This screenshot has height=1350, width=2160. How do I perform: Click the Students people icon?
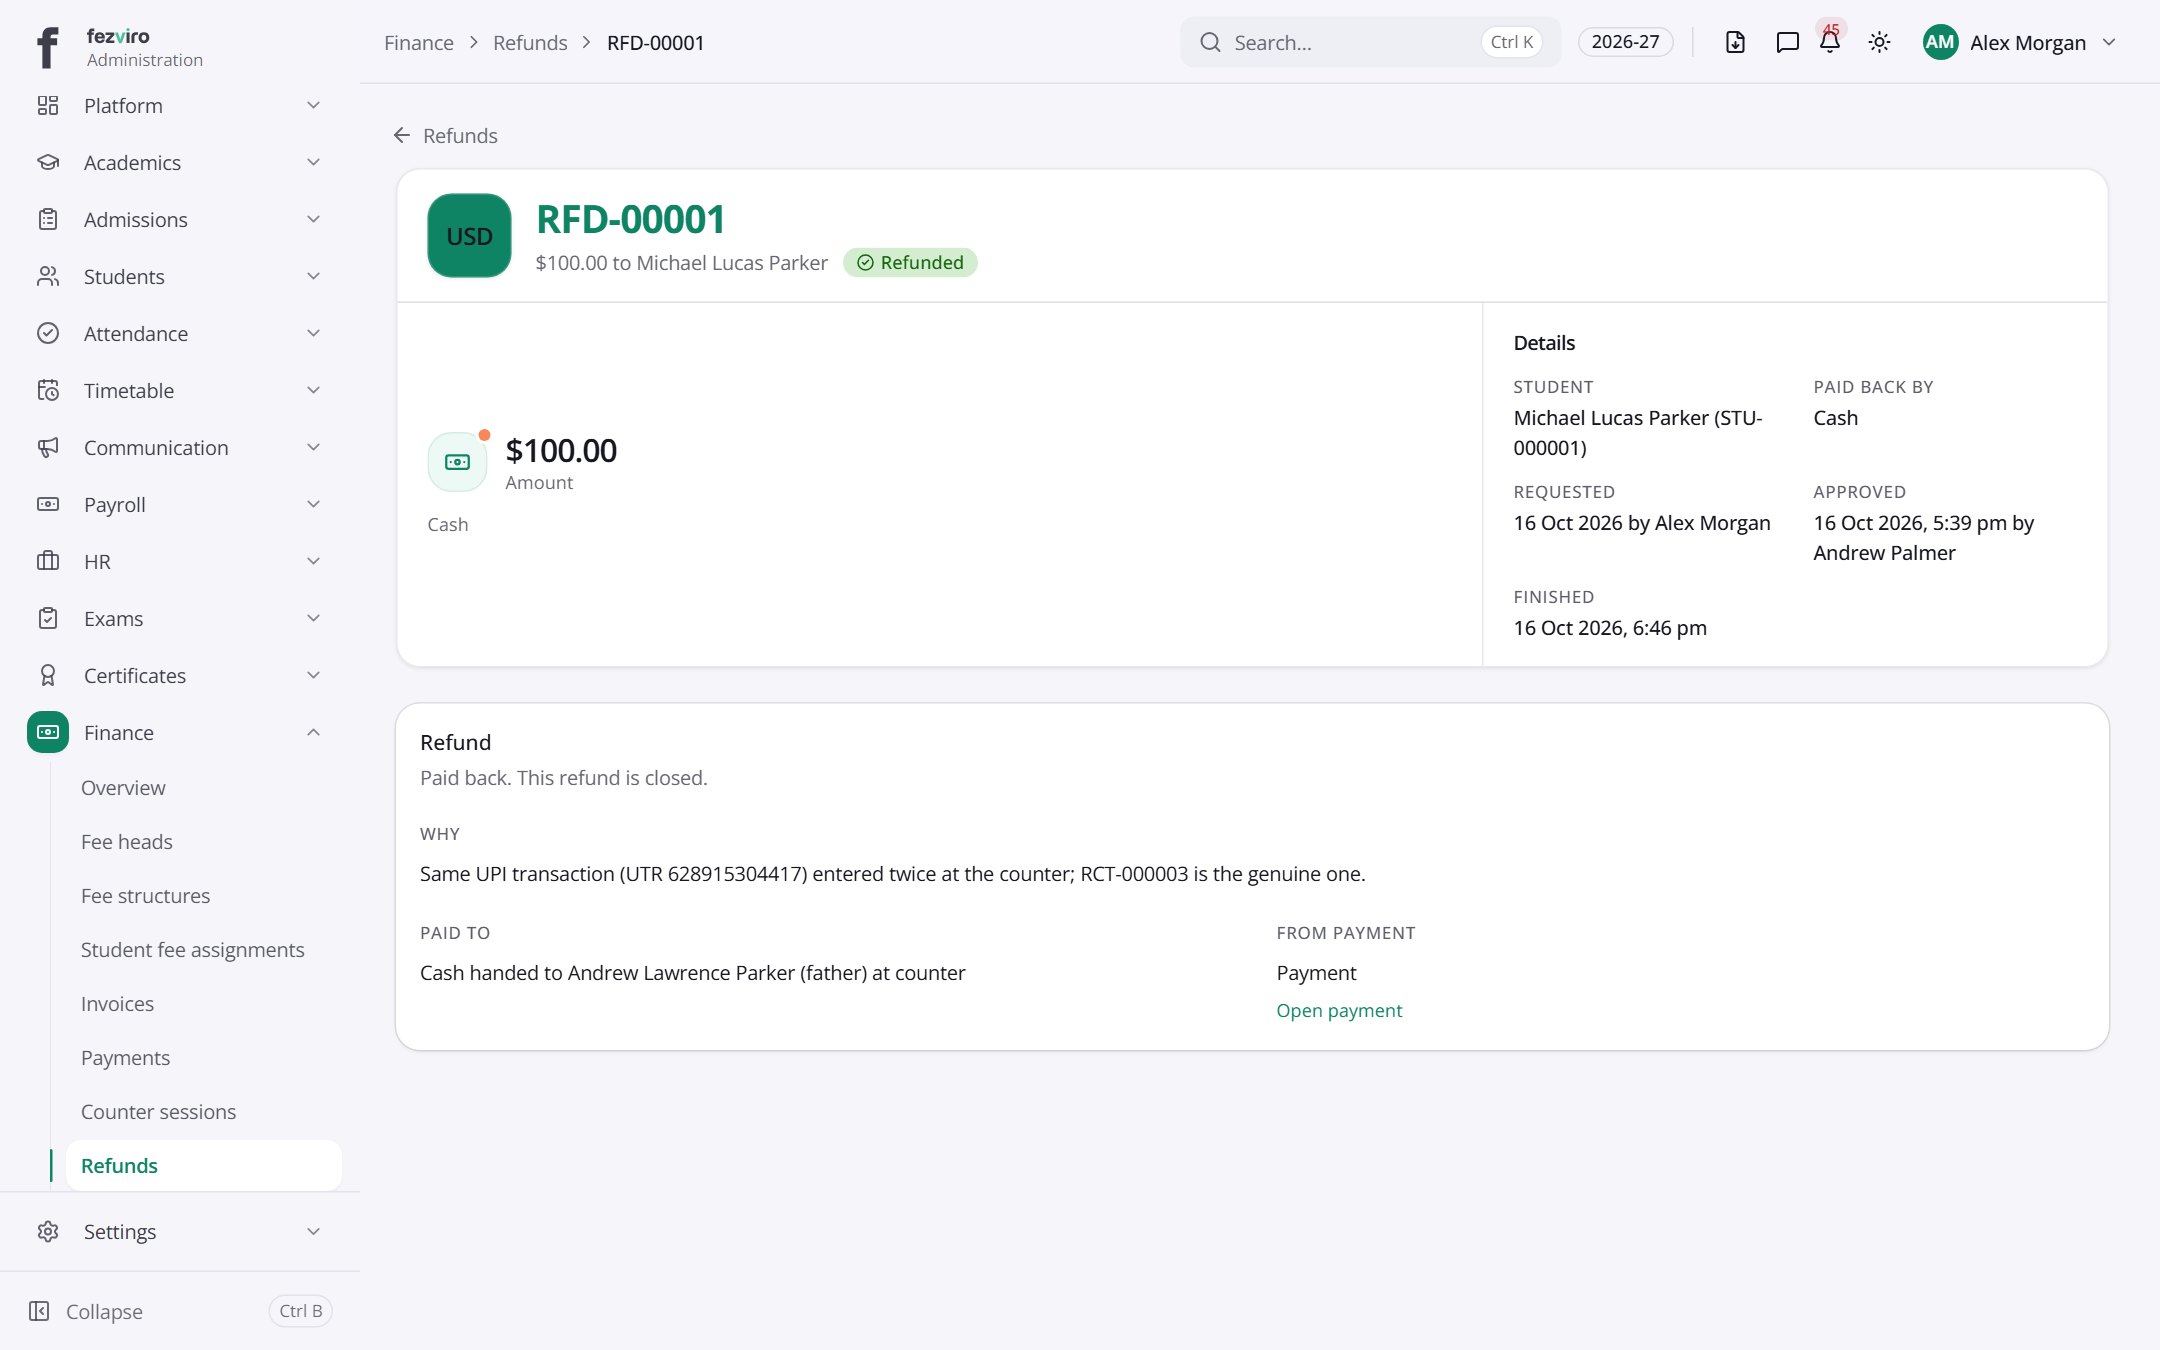(48, 276)
